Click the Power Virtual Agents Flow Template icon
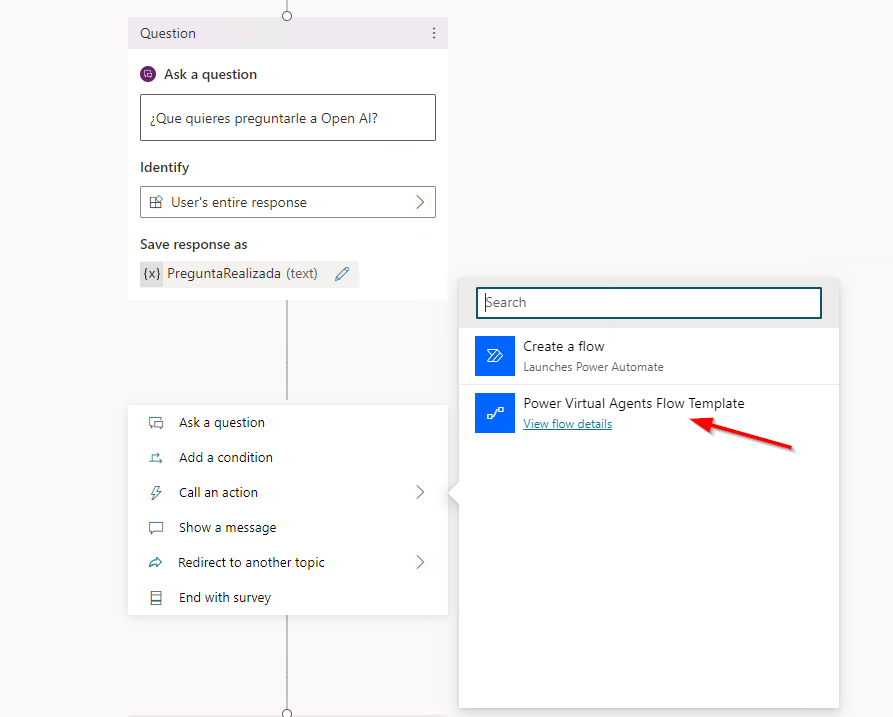This screenshot has height=717, width=893. (494, 412)
